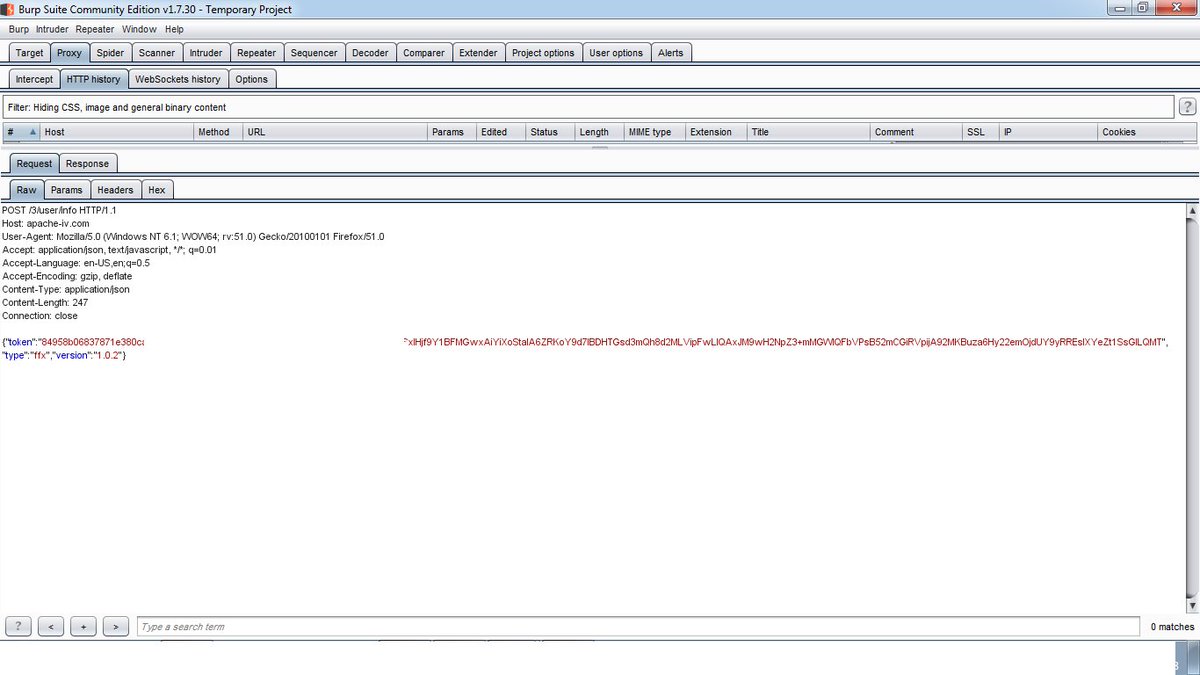Switch to the Sequencer tab
1200x675 pixels.
point(314,53)
